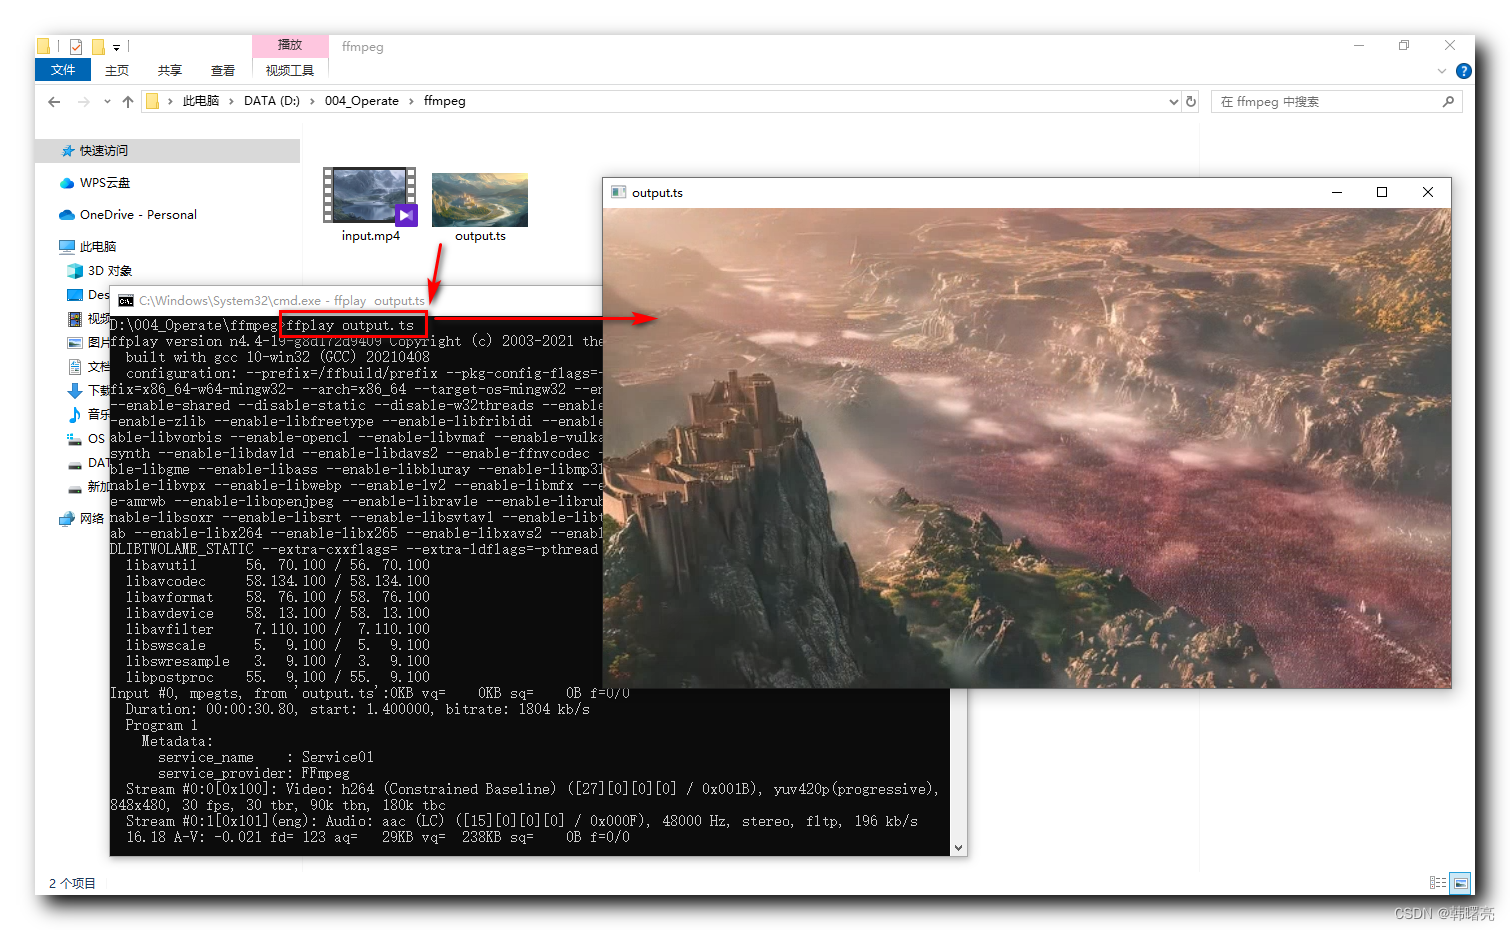Refresh the ffmpeg folder view
Image resolution: width=1510 pixels, height=930 pixels.
[1191, 102]
